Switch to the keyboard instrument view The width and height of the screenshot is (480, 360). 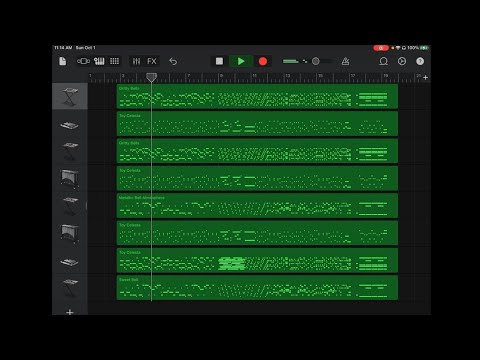click(x=99, y=61)
